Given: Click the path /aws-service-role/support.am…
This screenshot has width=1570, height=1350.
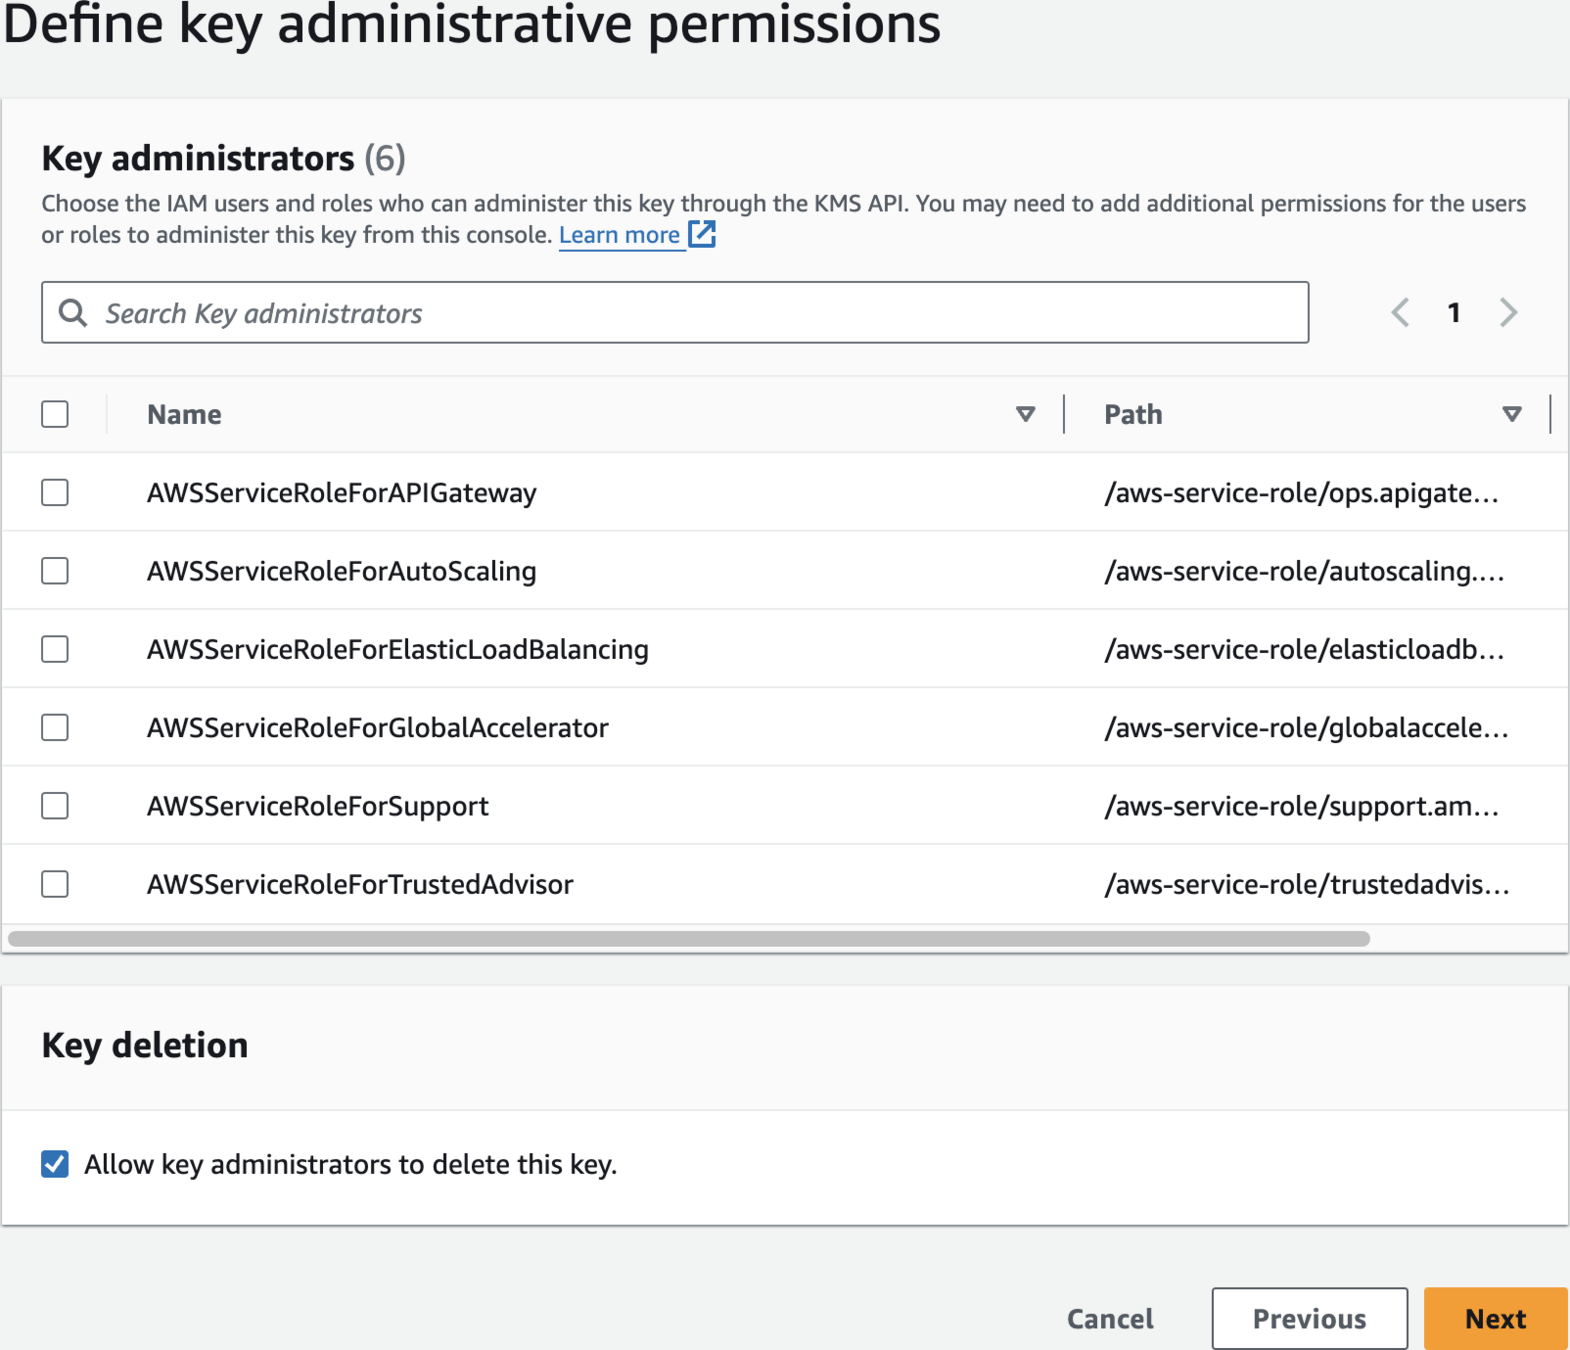Looking at the screenshot, I should point(1301,806).
